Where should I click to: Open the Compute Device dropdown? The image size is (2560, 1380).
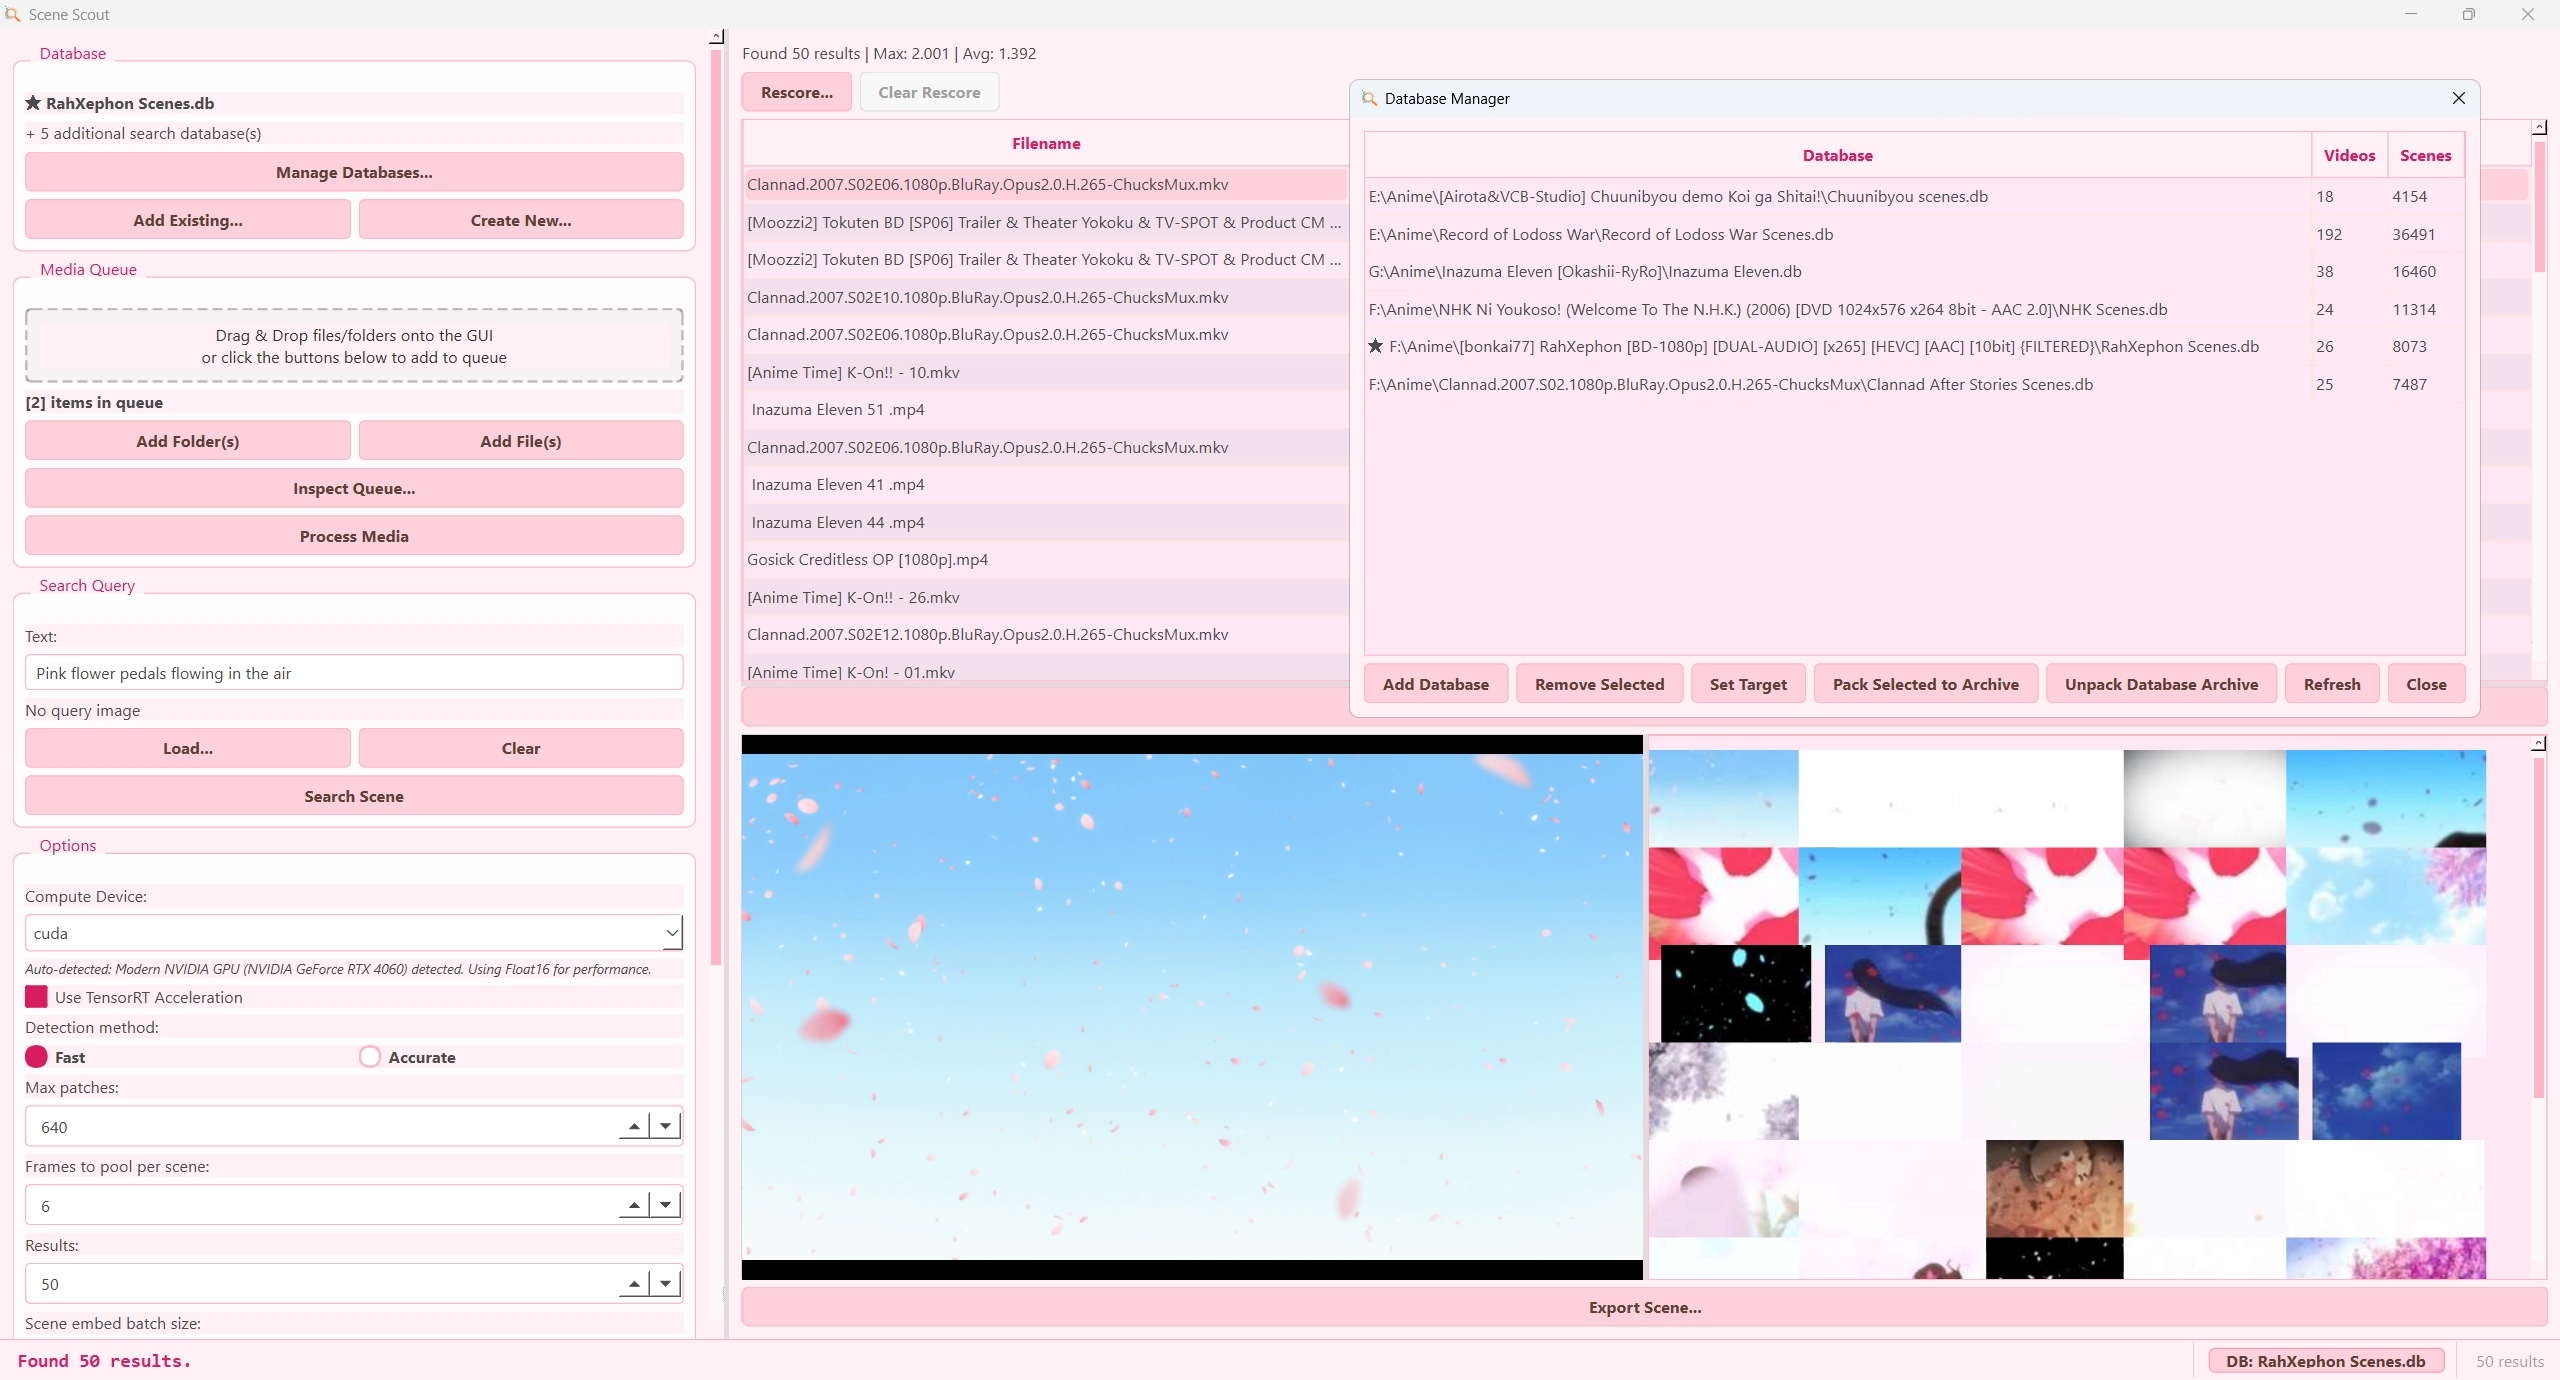click(354, 933)
